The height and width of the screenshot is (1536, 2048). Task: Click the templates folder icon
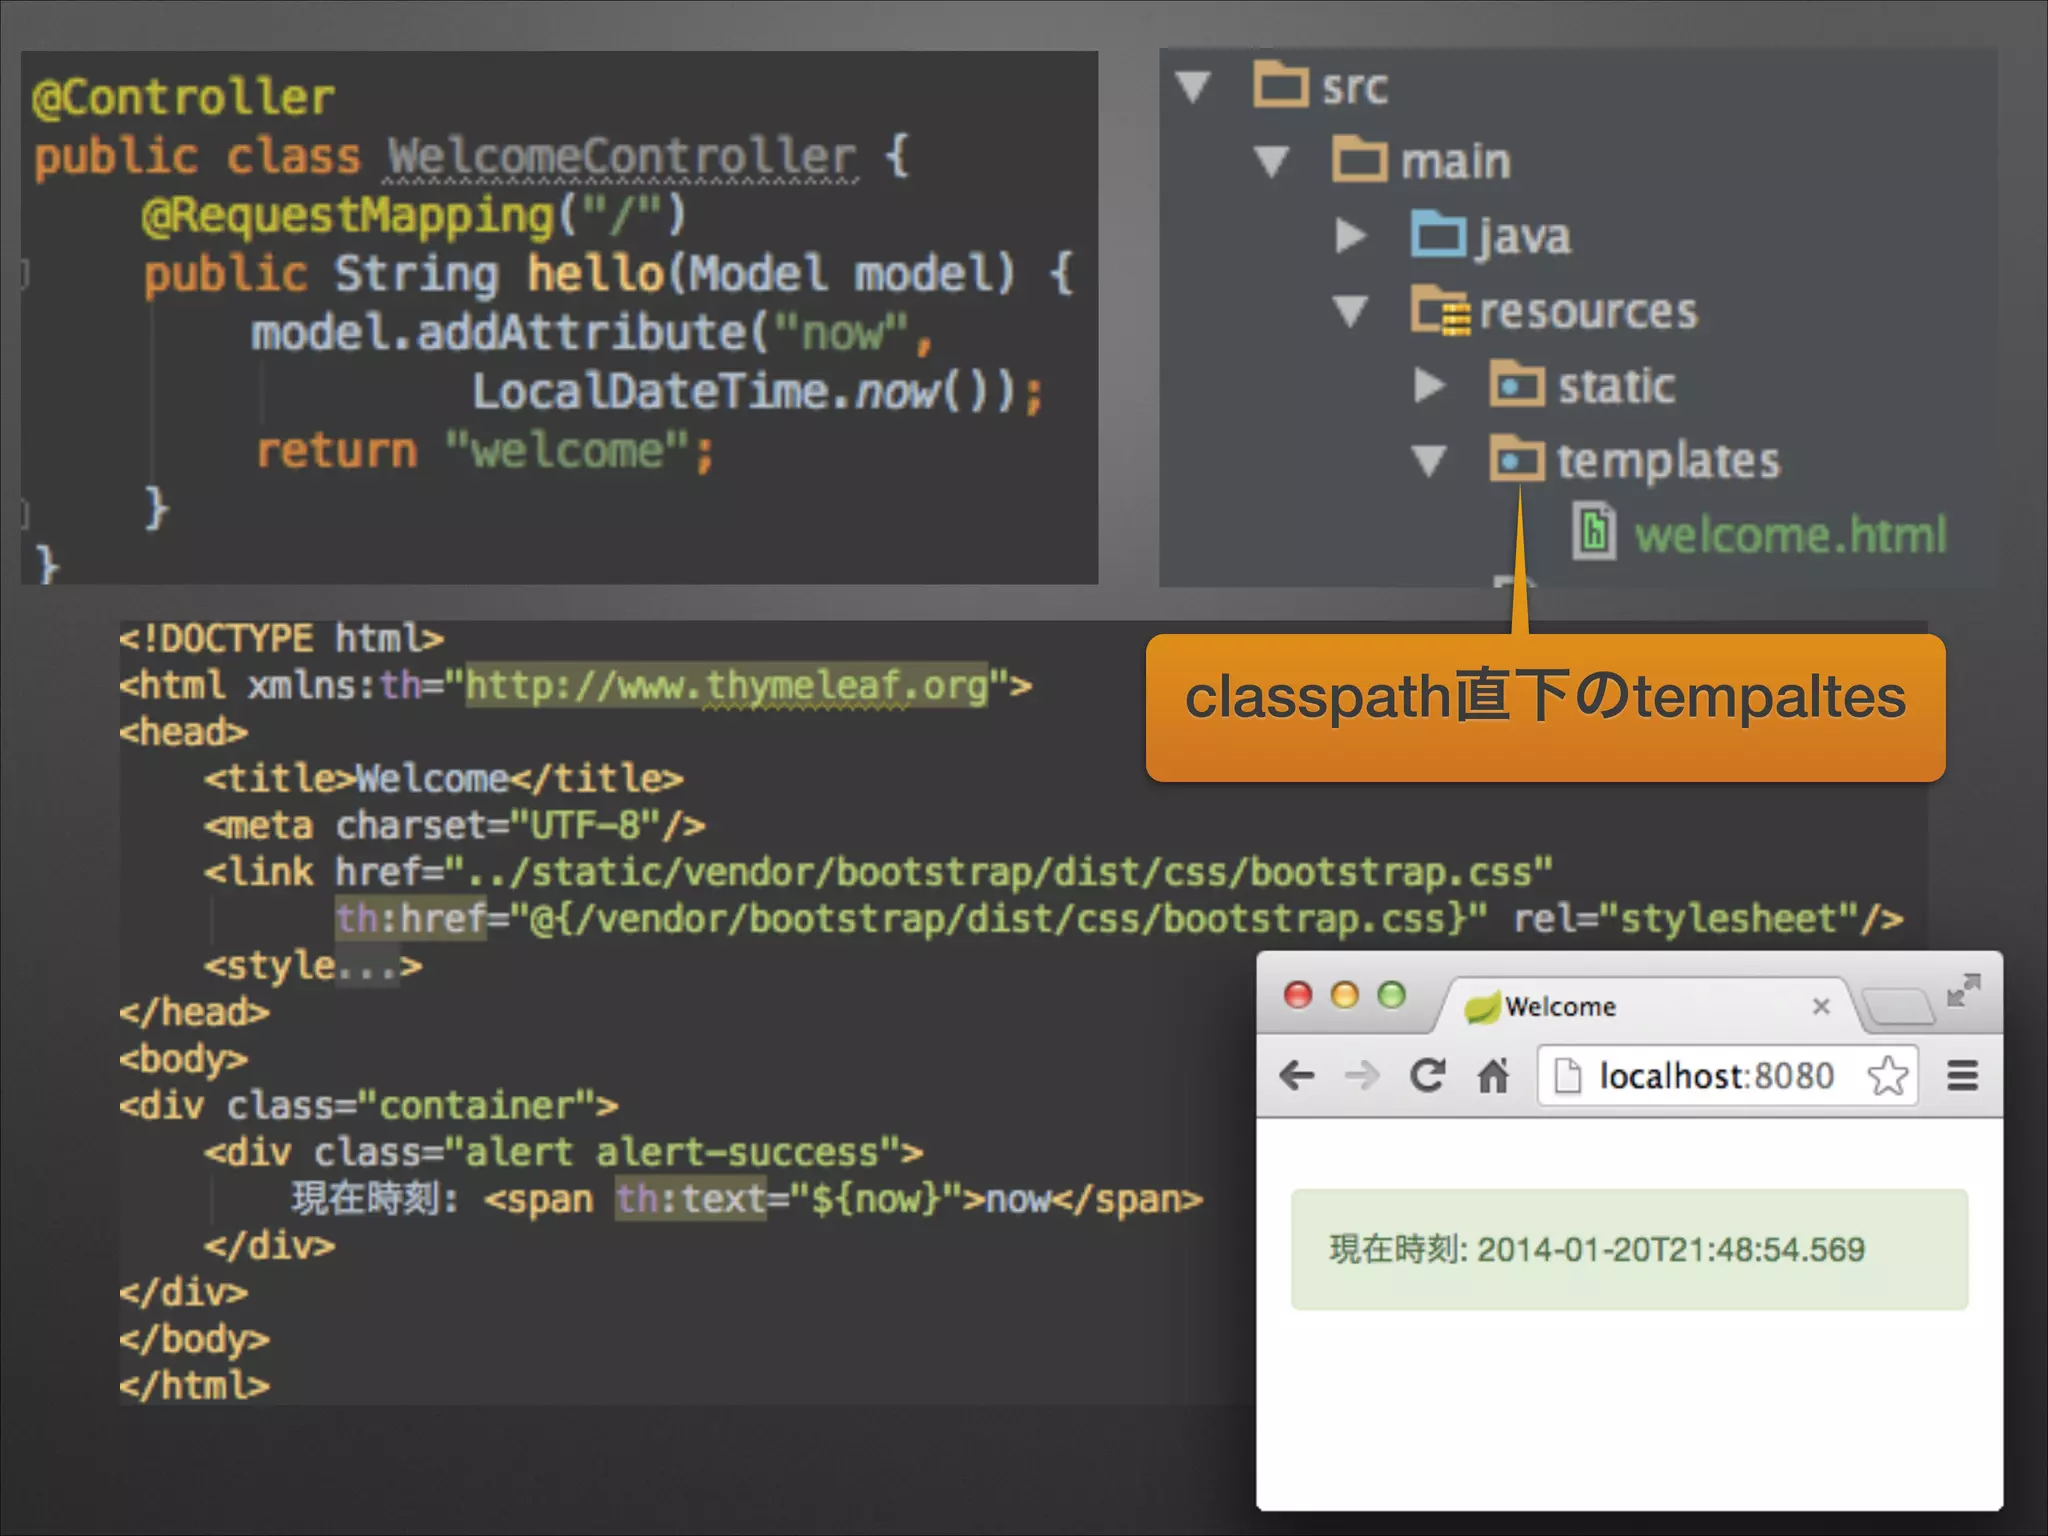click(1517, 459)
